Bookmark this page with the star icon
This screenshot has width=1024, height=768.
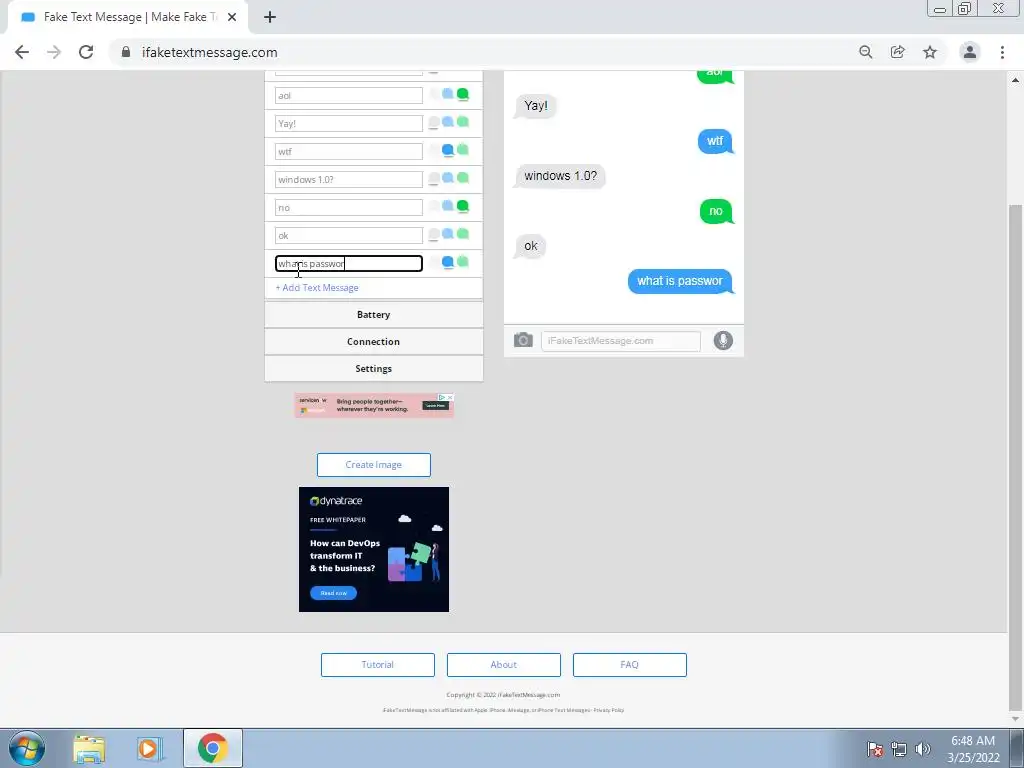(930, 52)
